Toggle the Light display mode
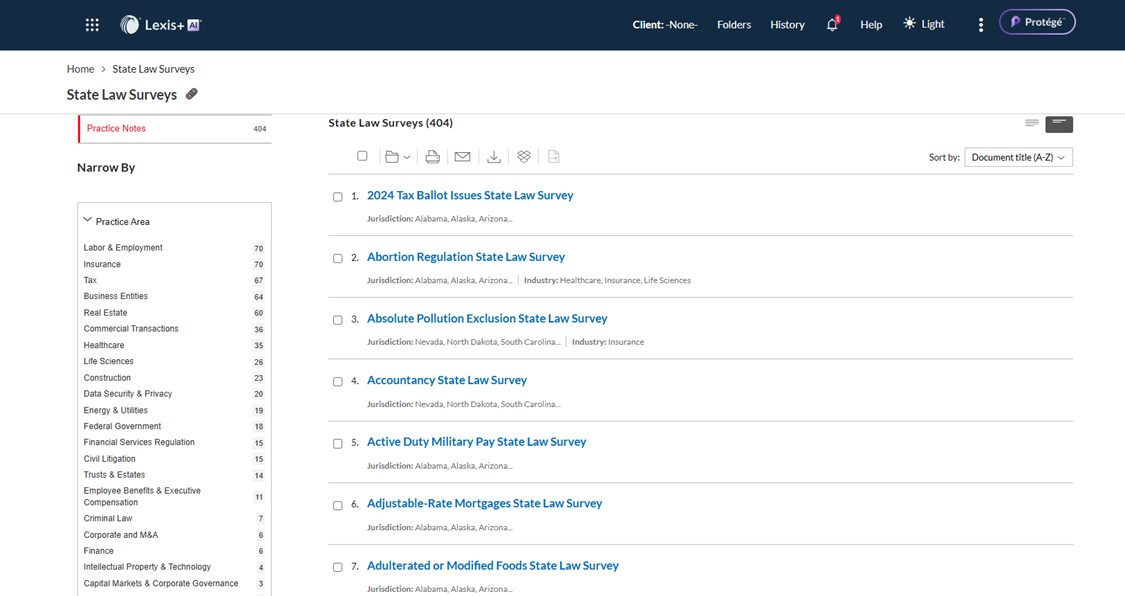Screen dimensions: 1125x596 (x=924, y=24)
